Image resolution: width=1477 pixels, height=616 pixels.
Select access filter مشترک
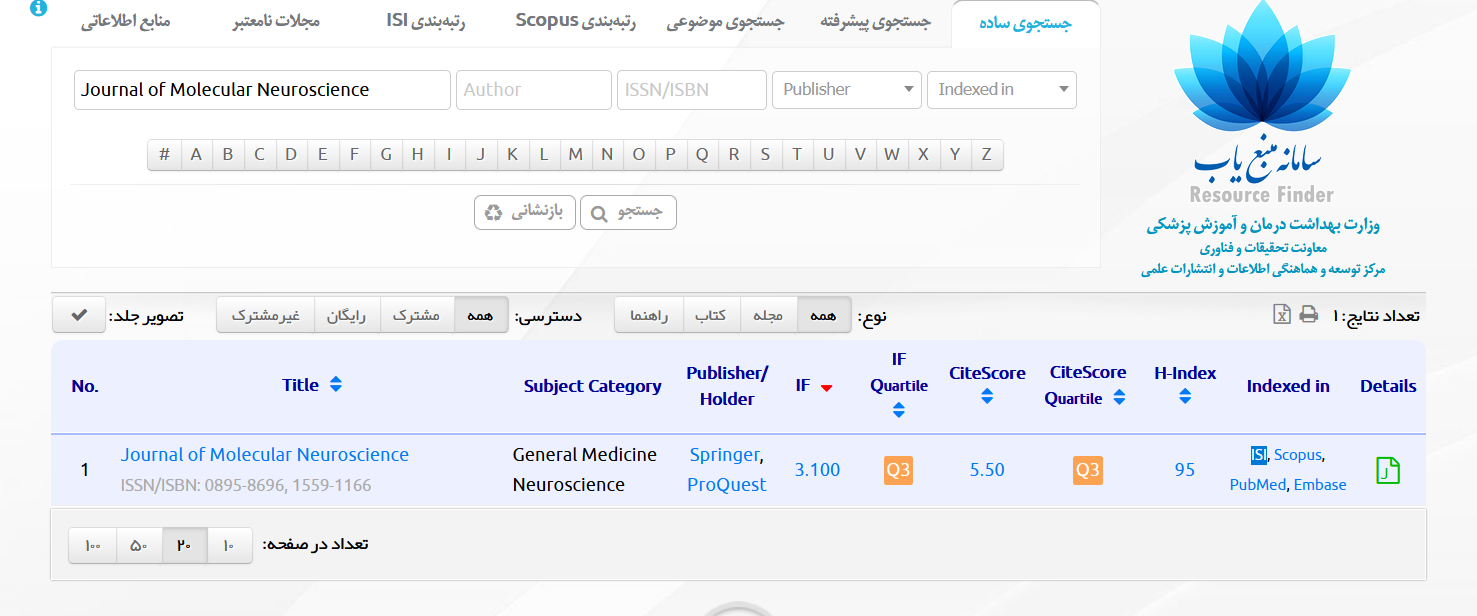click(x=417, y=315)
